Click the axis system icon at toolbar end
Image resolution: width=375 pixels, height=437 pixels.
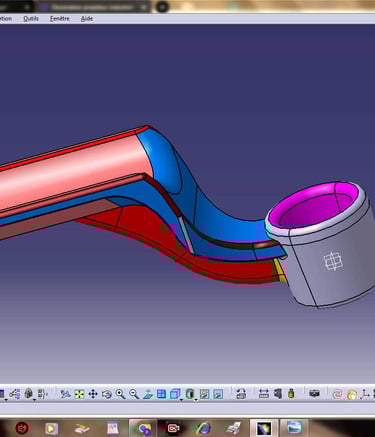point(365,394)
